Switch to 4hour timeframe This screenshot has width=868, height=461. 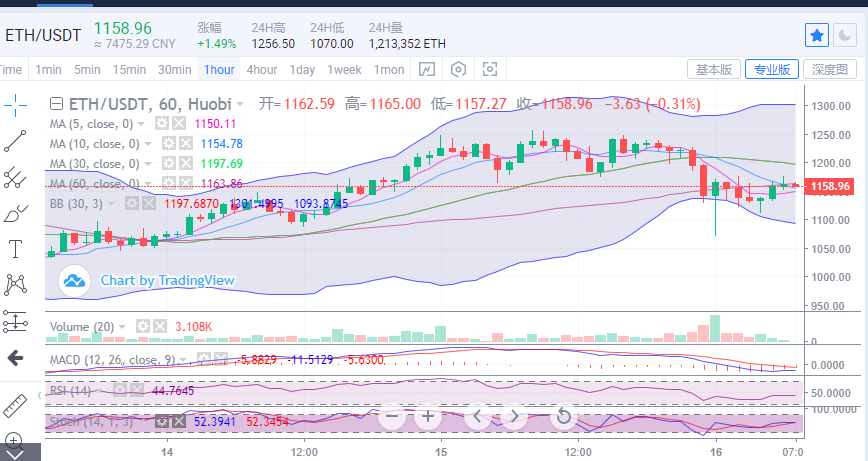click(262, 70)
